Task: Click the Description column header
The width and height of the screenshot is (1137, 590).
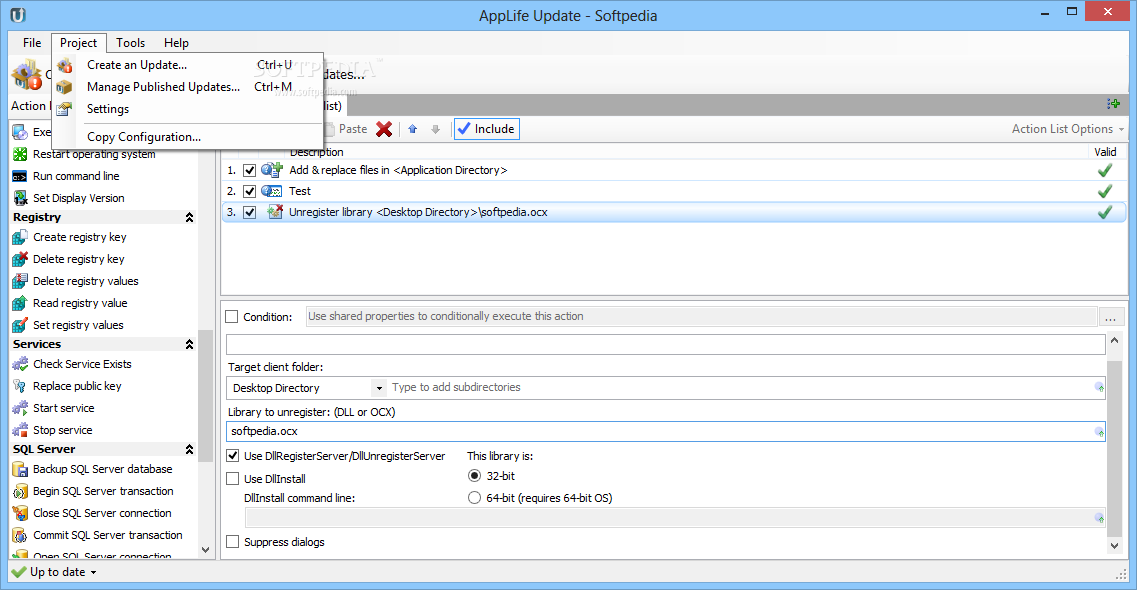Action: coord(317,152)
